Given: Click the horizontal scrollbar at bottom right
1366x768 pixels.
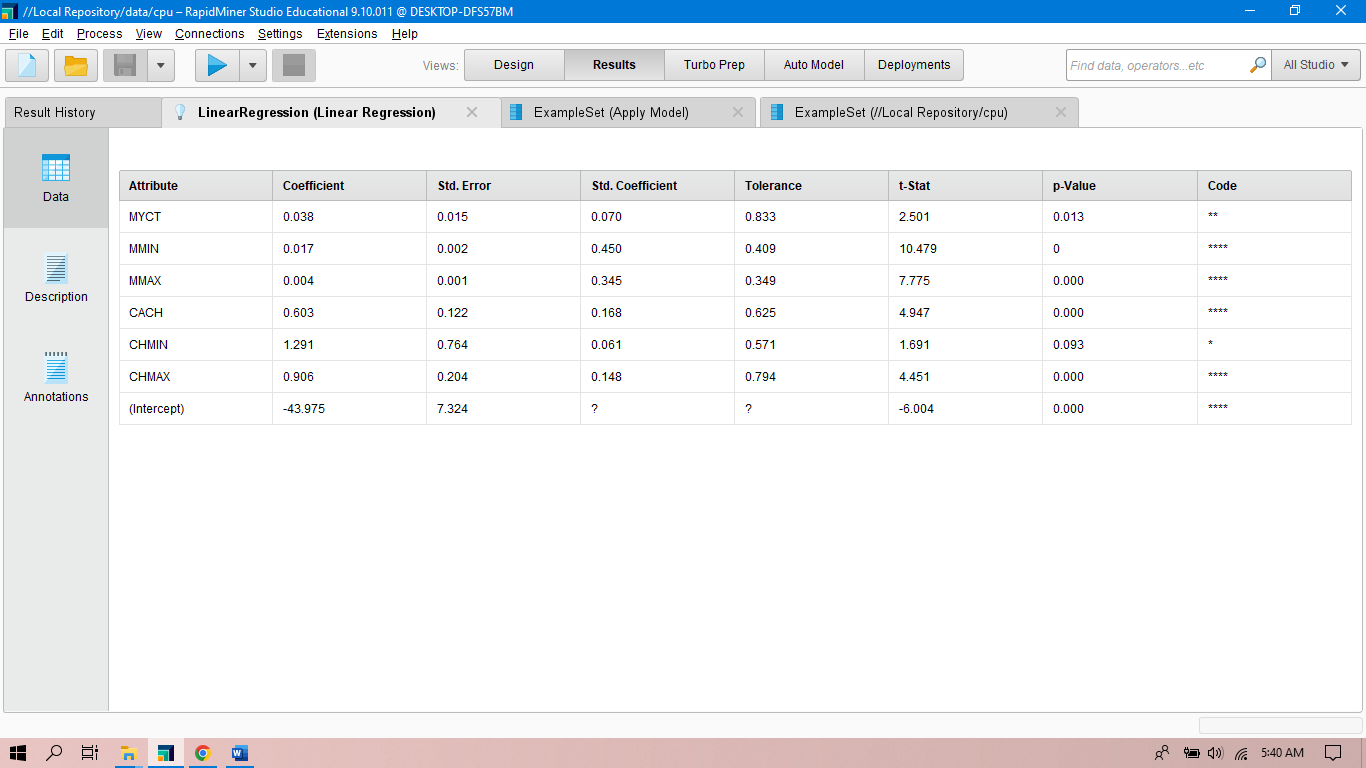Looking at the screenshot, I should pyautogui.click(x=1280, y=725).
